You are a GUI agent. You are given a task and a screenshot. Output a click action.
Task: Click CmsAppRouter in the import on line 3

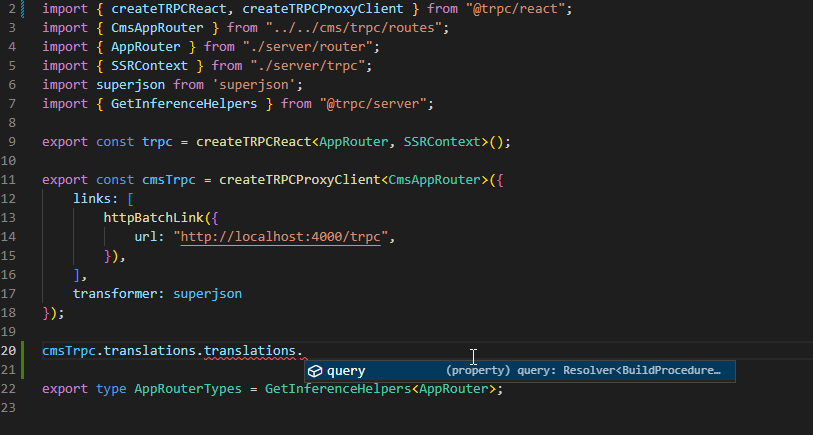tap(158, 27)
